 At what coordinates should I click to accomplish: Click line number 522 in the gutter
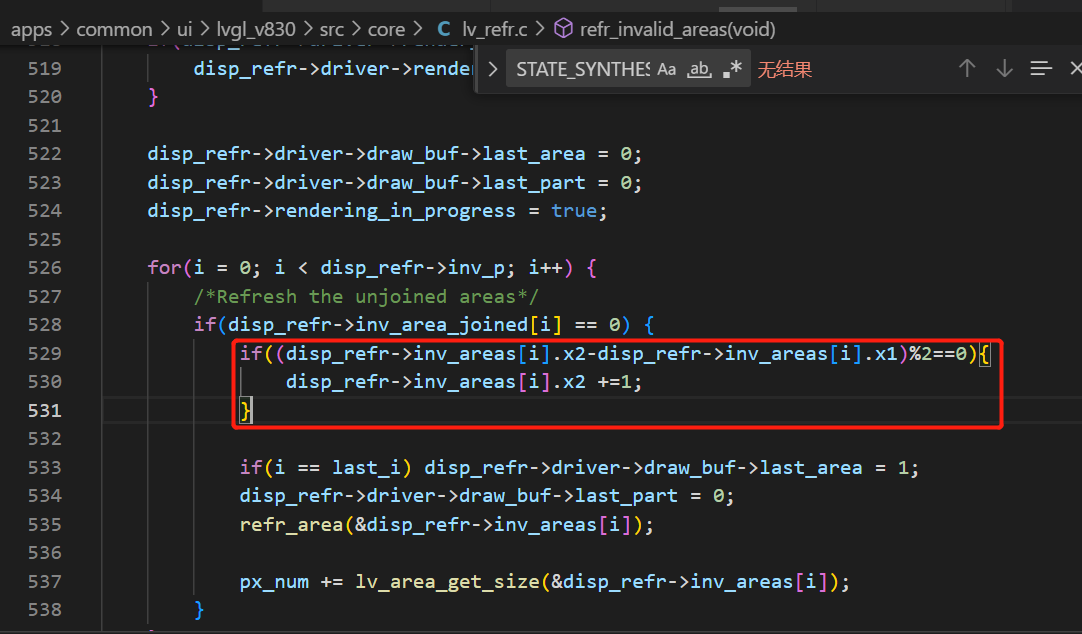click(x=45, y=154)
